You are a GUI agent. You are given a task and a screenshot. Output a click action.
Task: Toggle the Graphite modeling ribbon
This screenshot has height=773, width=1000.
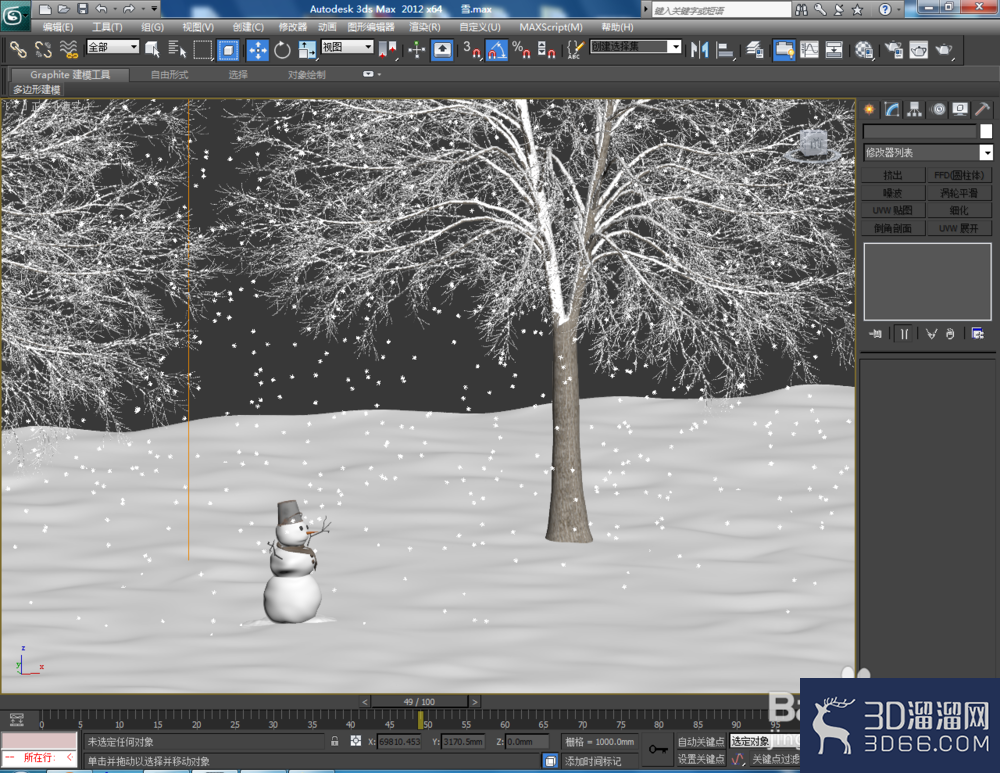click(x=784, y=50)
